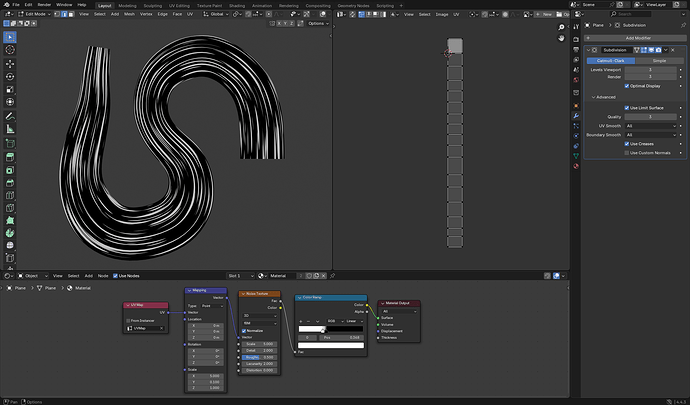Open the Mesh menu in viewport header
Image resolution: width=690 pixels, height=405 pixels.
pos(129,14)
